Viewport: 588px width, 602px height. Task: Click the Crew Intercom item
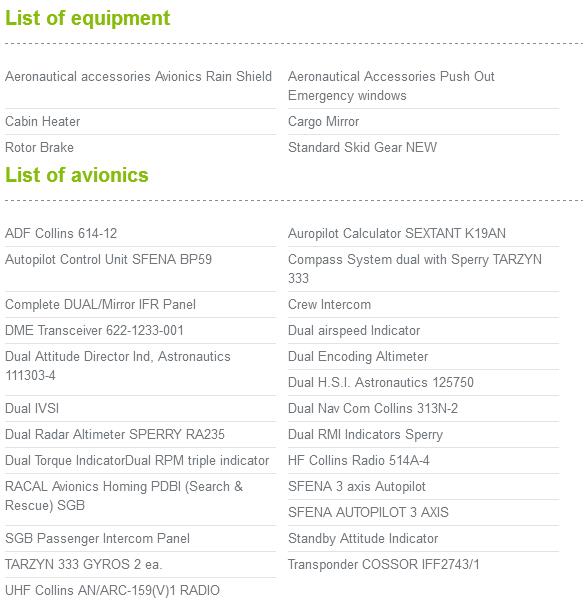(329, 304)
